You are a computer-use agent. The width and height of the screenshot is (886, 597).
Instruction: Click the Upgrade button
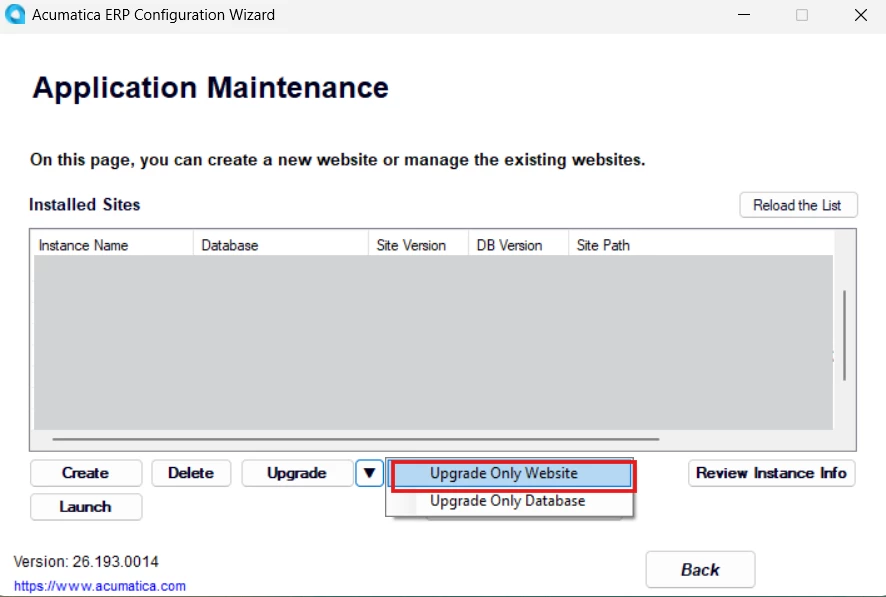(297, 473)
